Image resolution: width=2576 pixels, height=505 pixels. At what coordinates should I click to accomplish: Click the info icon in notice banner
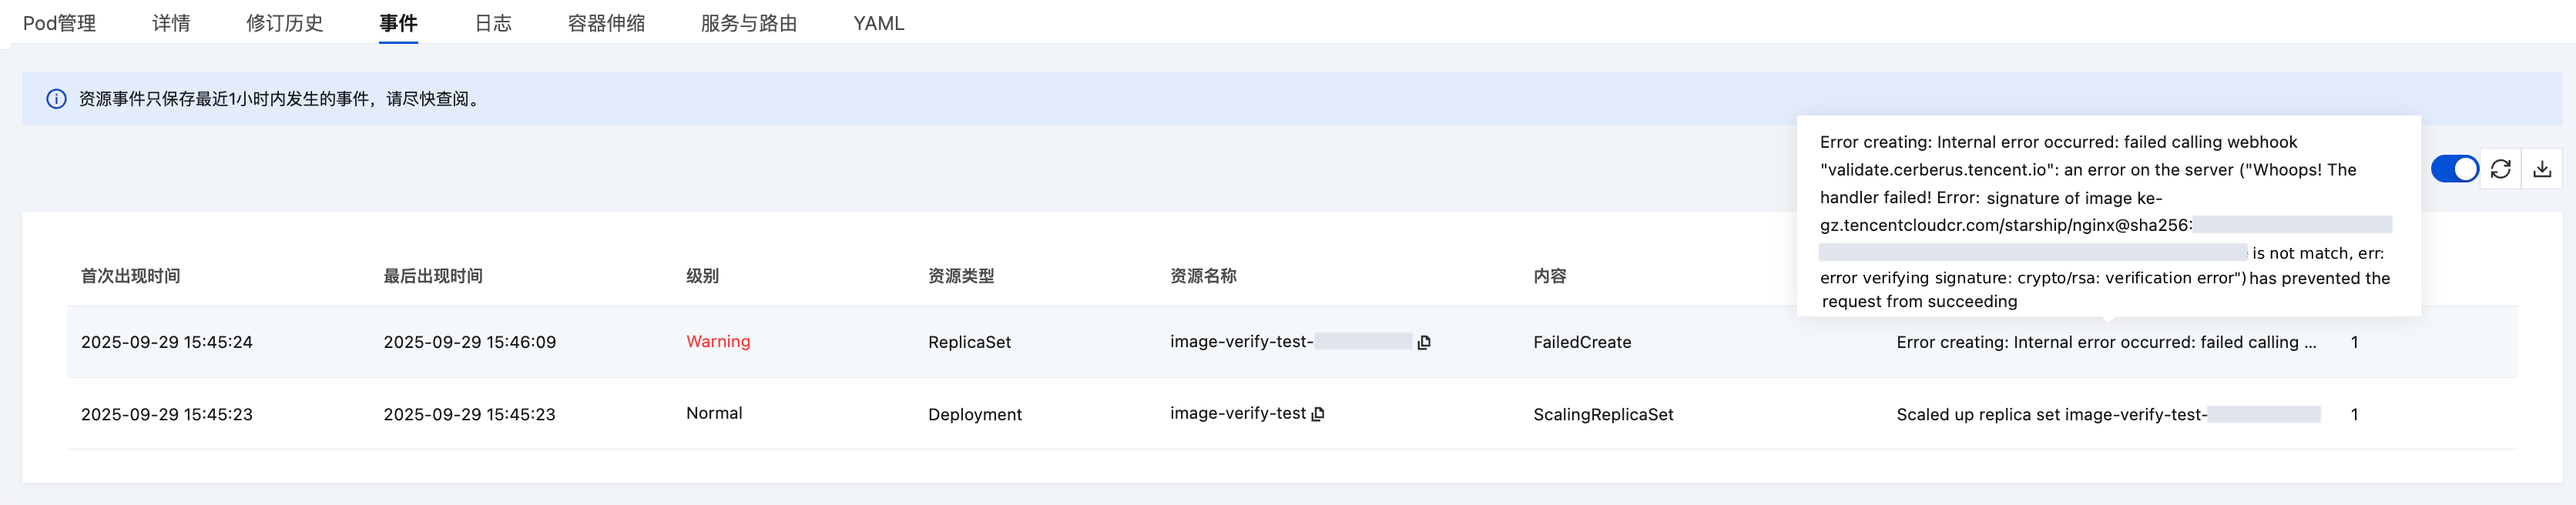coord(56,99)
